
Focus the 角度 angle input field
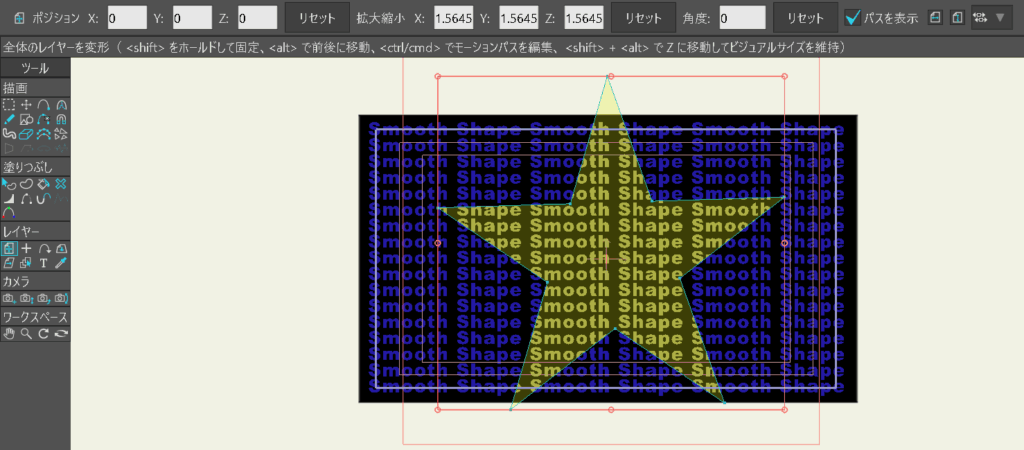coord(742,17)
